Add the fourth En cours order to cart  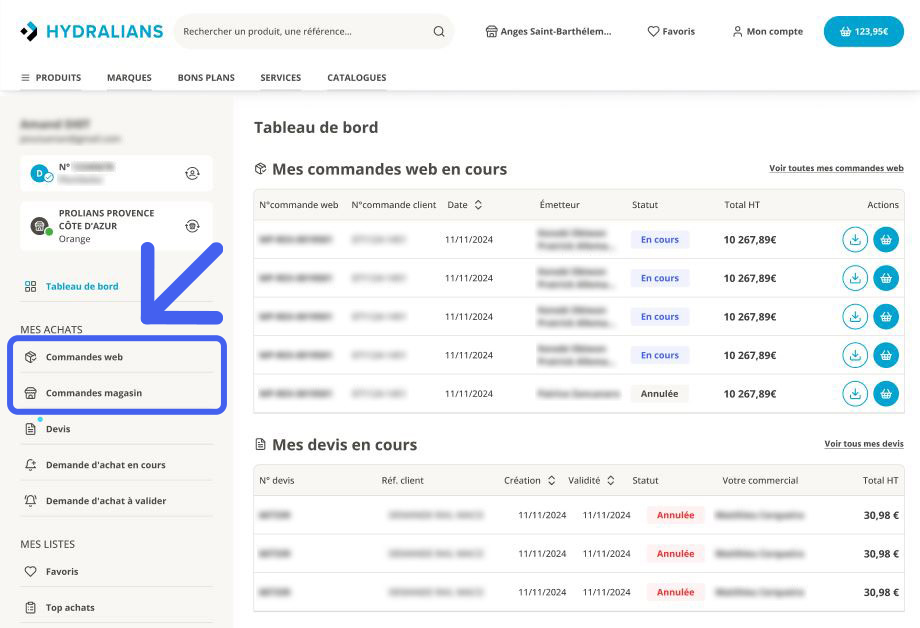click(x=886, y=355)
